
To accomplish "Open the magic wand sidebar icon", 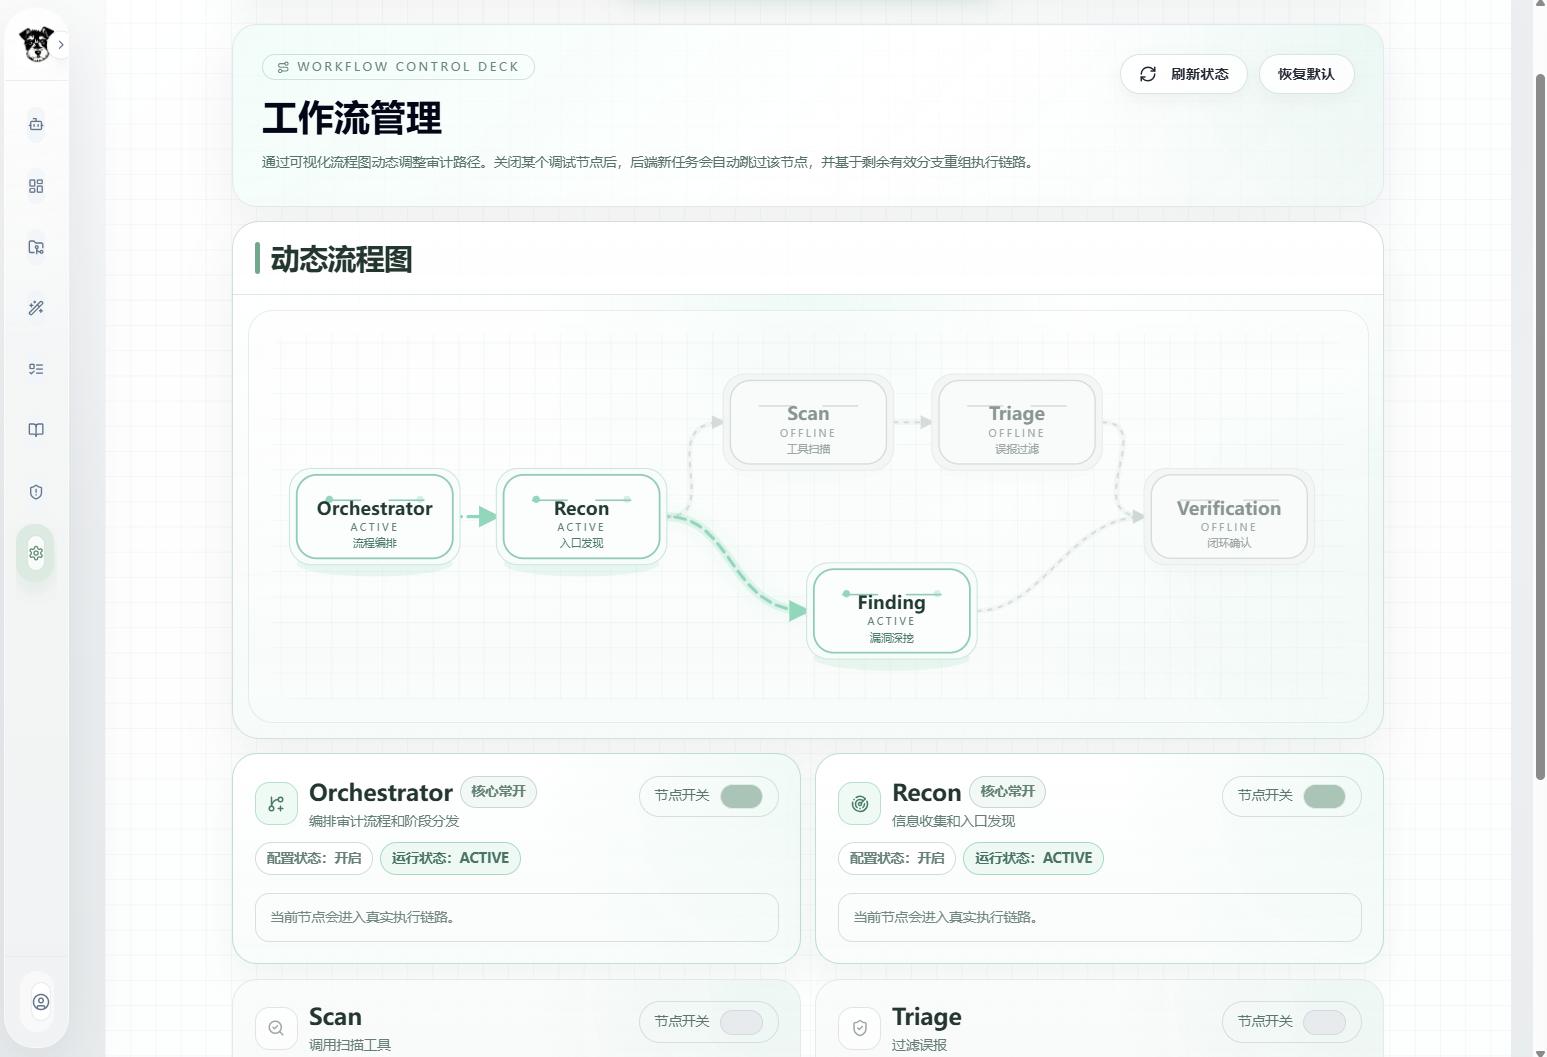I will pos(36,308).
